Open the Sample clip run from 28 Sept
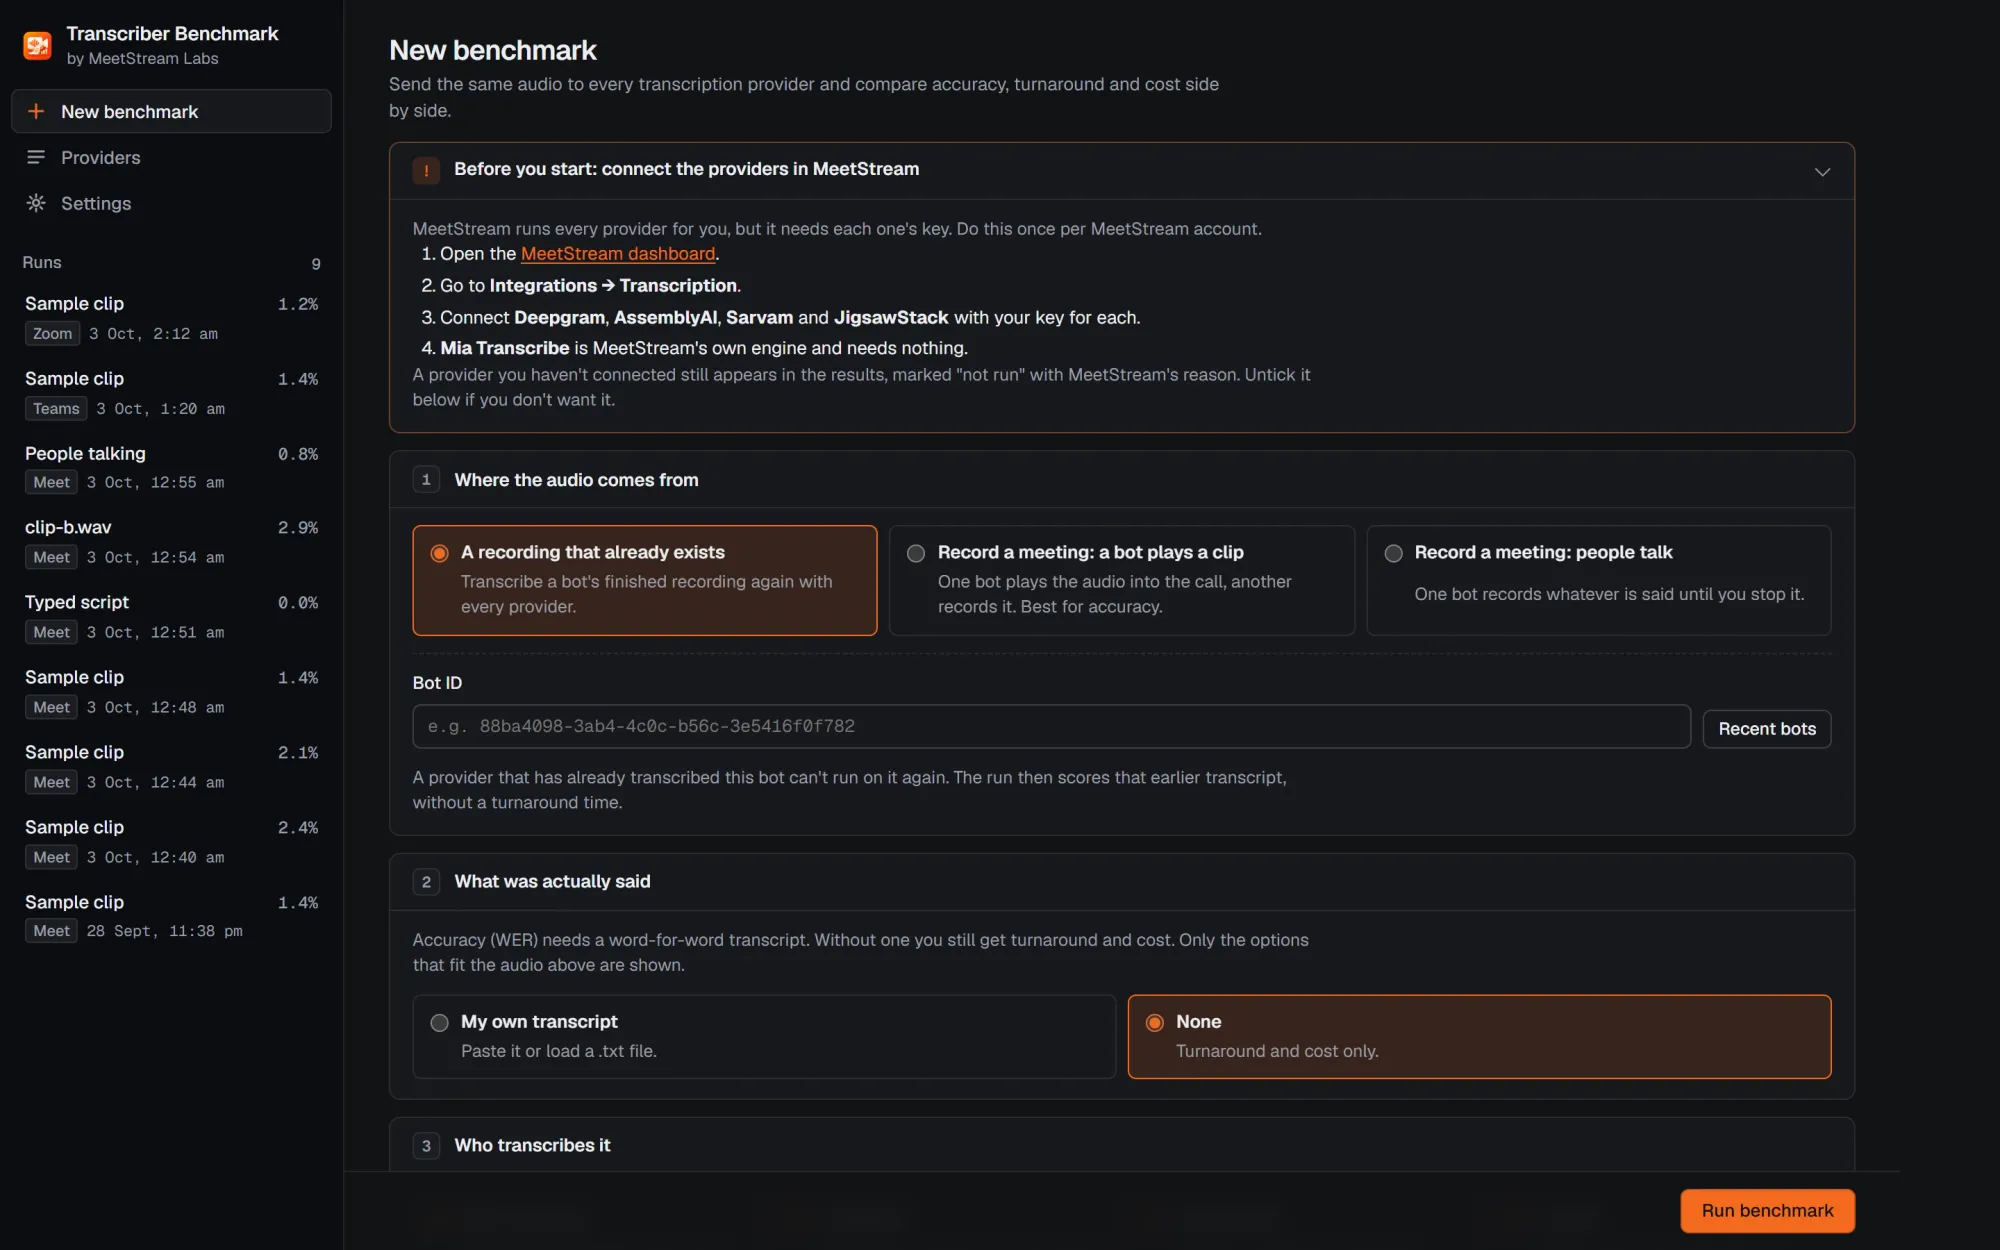The image size is (2000, 1250). tap(171, 916)
